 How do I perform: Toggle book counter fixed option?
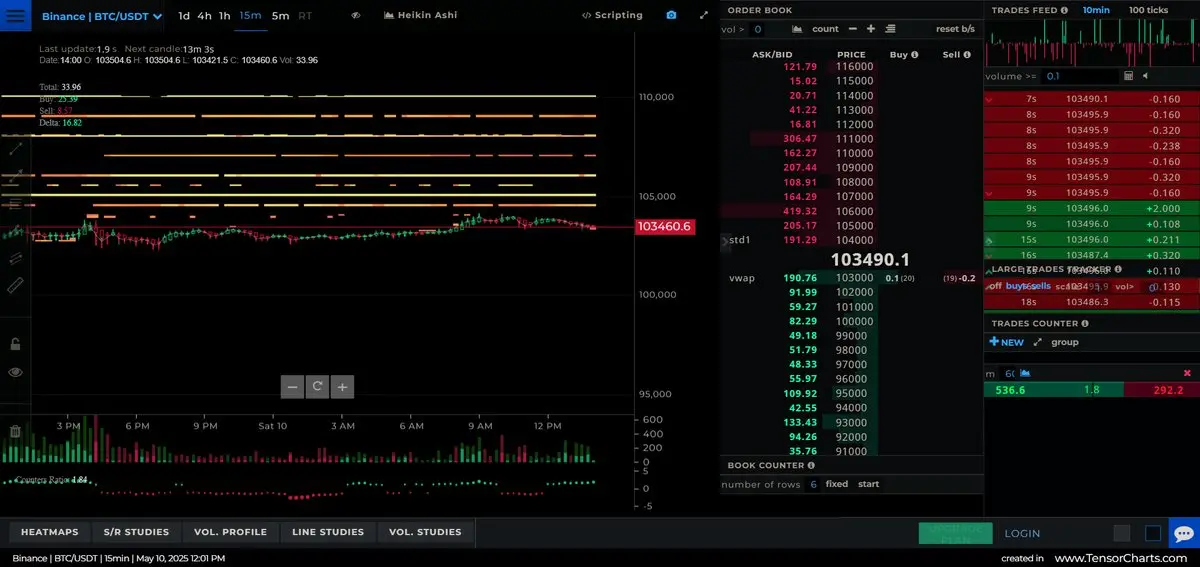click(837, 484)
